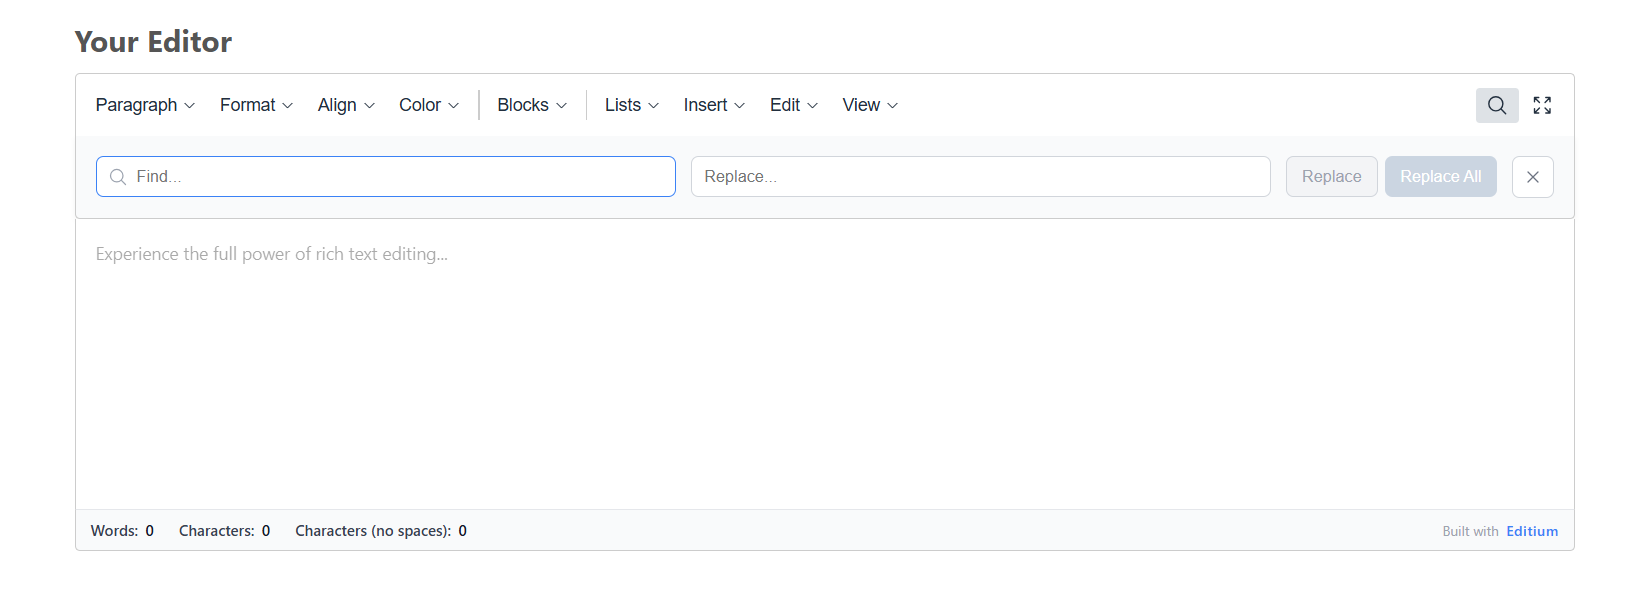Click inside the Replace text field
The width and height of the screenshot is (1633, 610).
point(980,176)
